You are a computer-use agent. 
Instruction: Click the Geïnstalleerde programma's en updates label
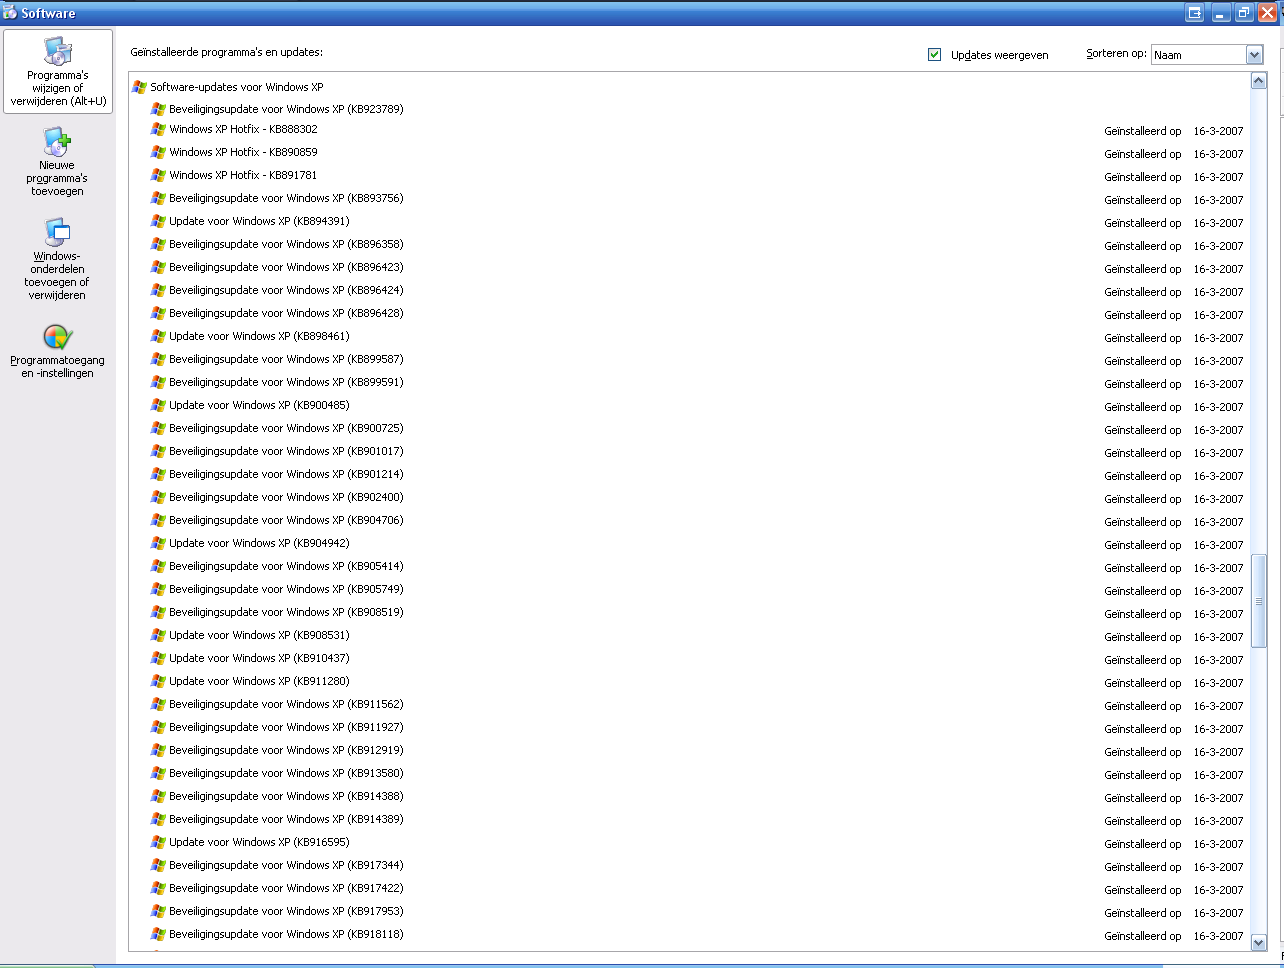(x=227, y=52)
